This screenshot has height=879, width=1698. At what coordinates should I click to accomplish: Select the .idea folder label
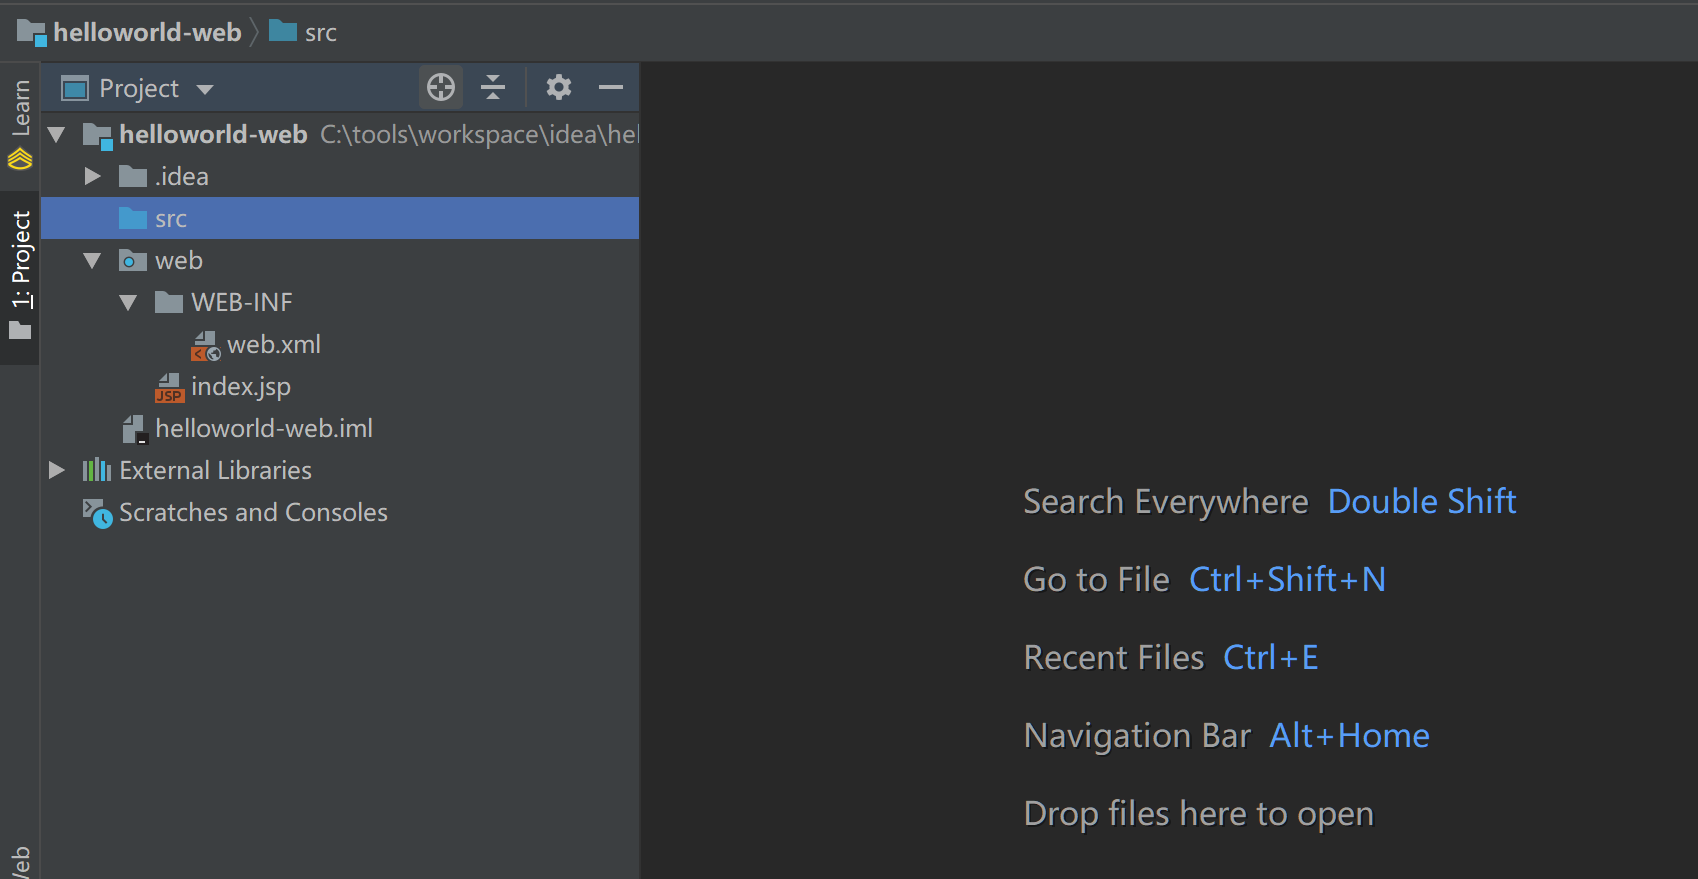(x=182, y=177)
